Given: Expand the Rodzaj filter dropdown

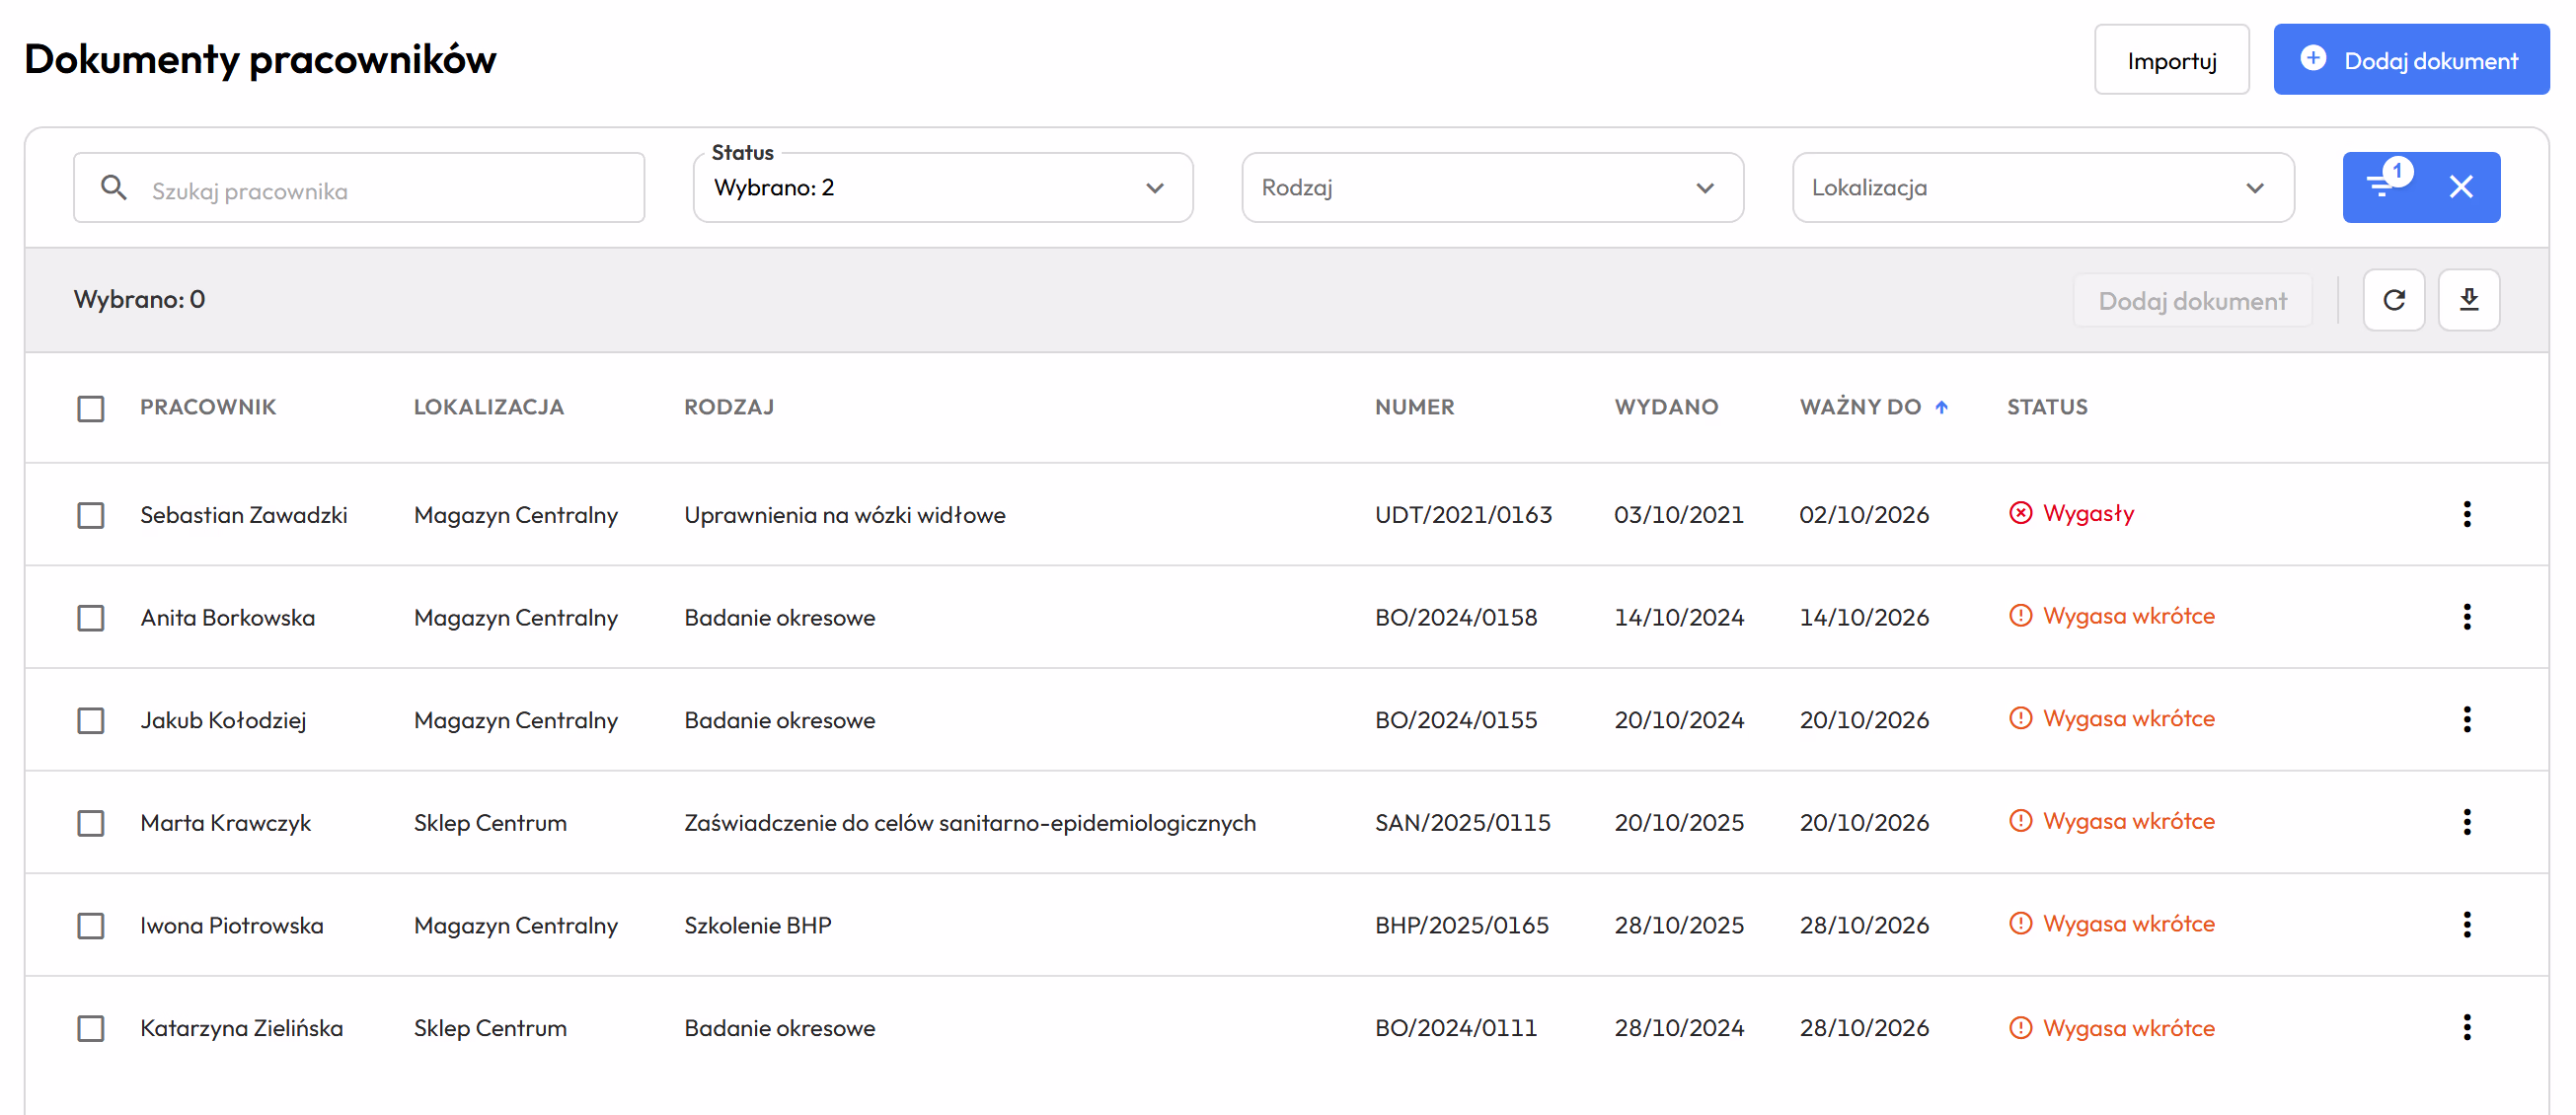Looking at the screenshot, I should point(1492,187).
